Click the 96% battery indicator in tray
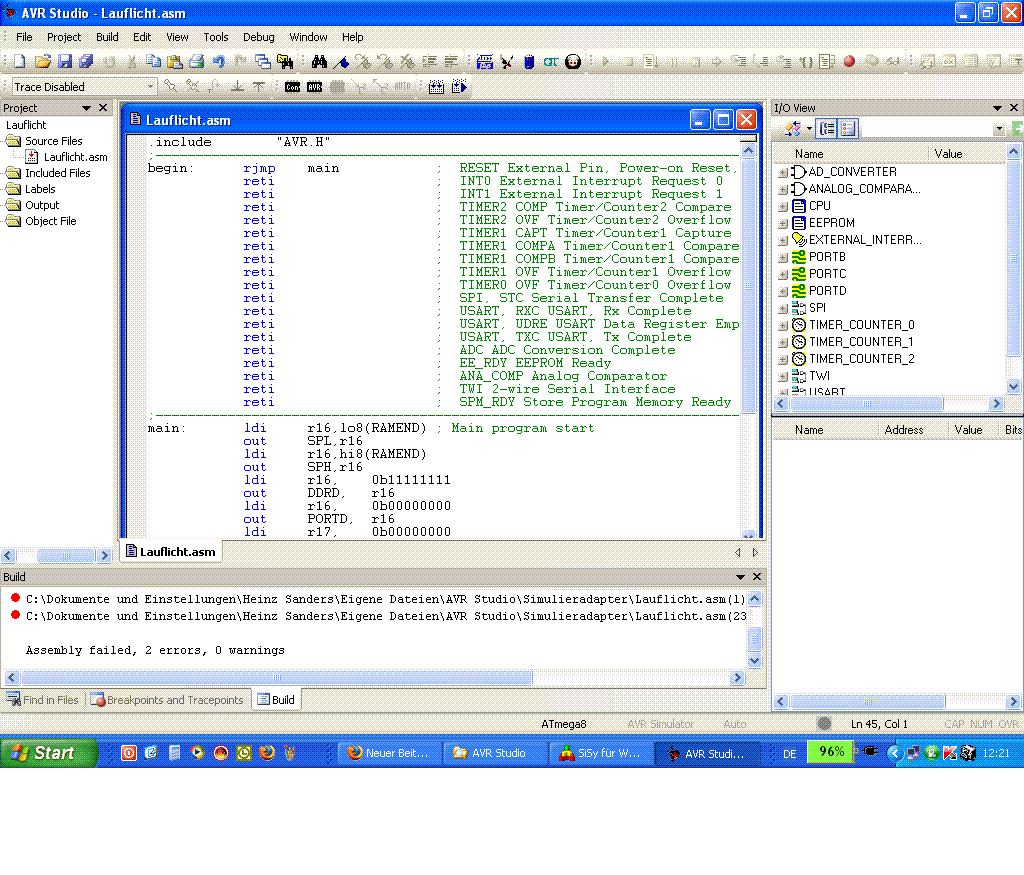Viewport: 1024px width, 875px height. pyautogui.click(x=831, y=752)
